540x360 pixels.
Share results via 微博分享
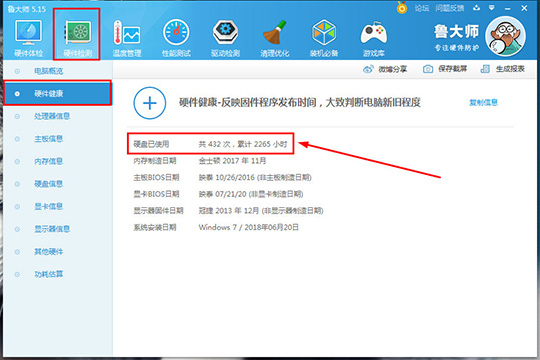point(385,69)
